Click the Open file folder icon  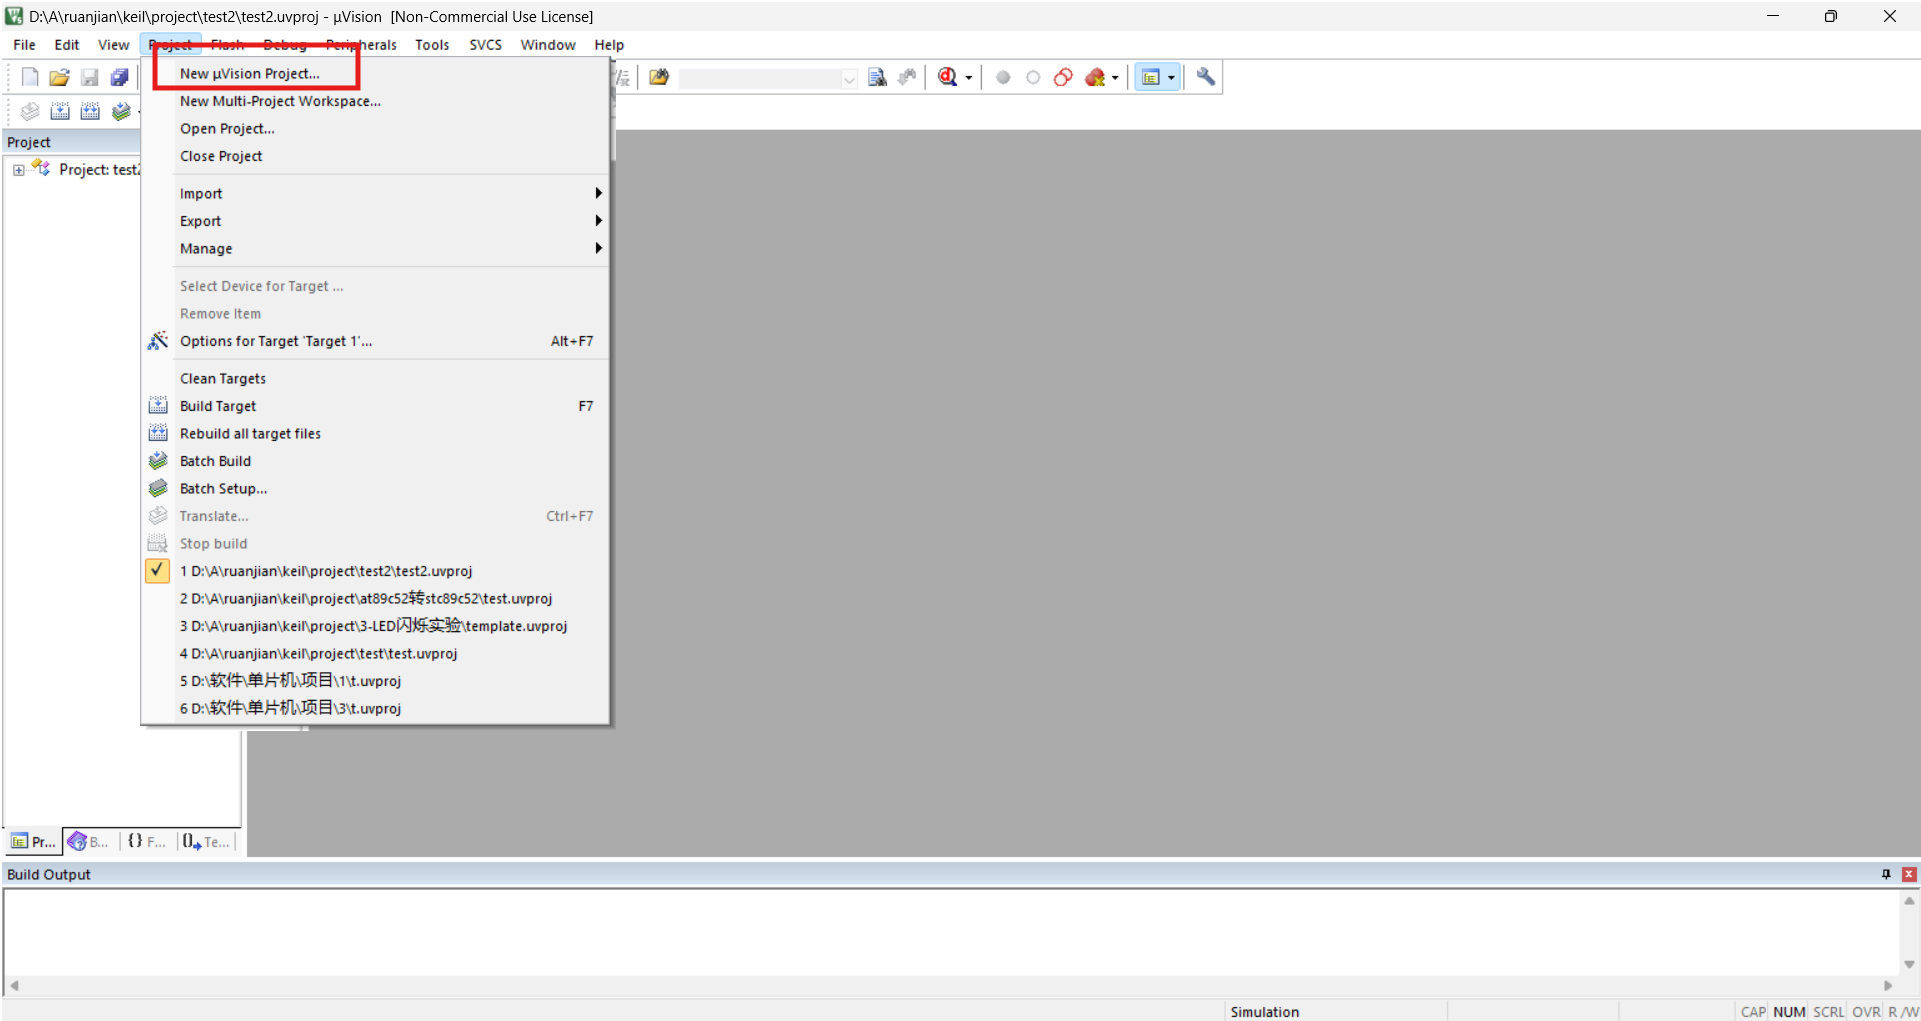click(x=60, y=77)
